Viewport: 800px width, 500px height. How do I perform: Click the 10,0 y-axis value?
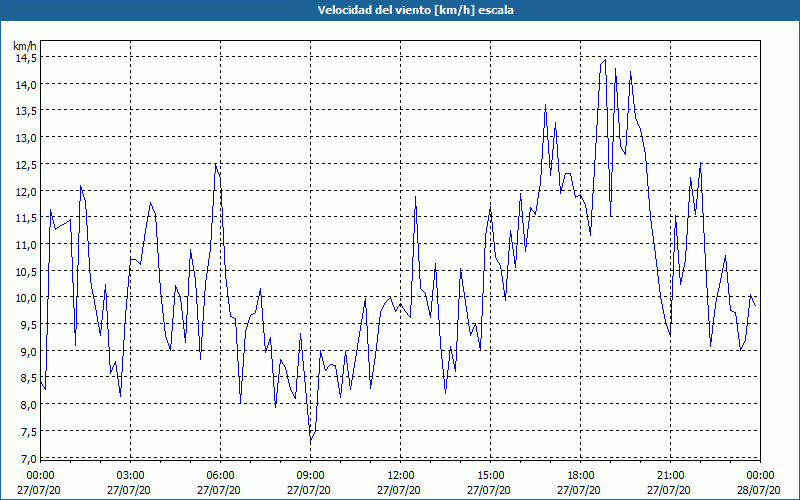pyautogui.click(x=26, y=298)
